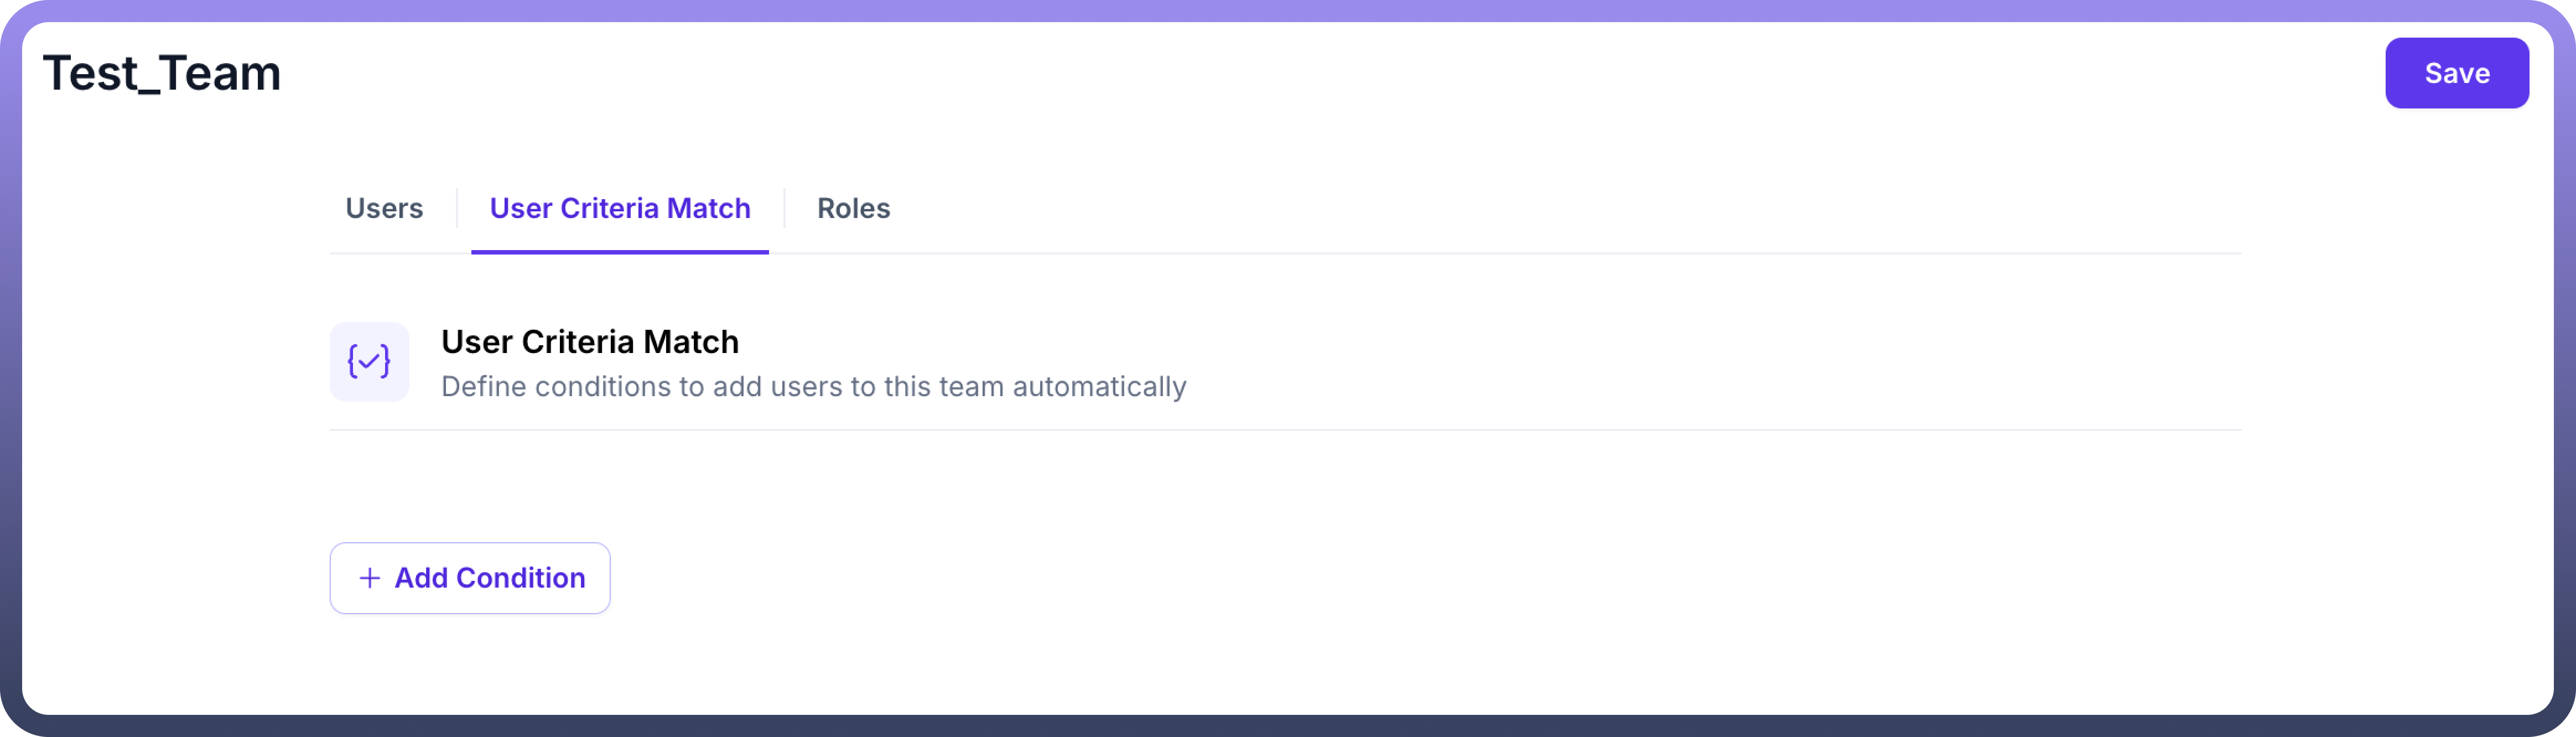Viewport: 2576px width, 737px height.
Task: Click the curly-bracket icon beside the section heading
Action: coord(369,361)
